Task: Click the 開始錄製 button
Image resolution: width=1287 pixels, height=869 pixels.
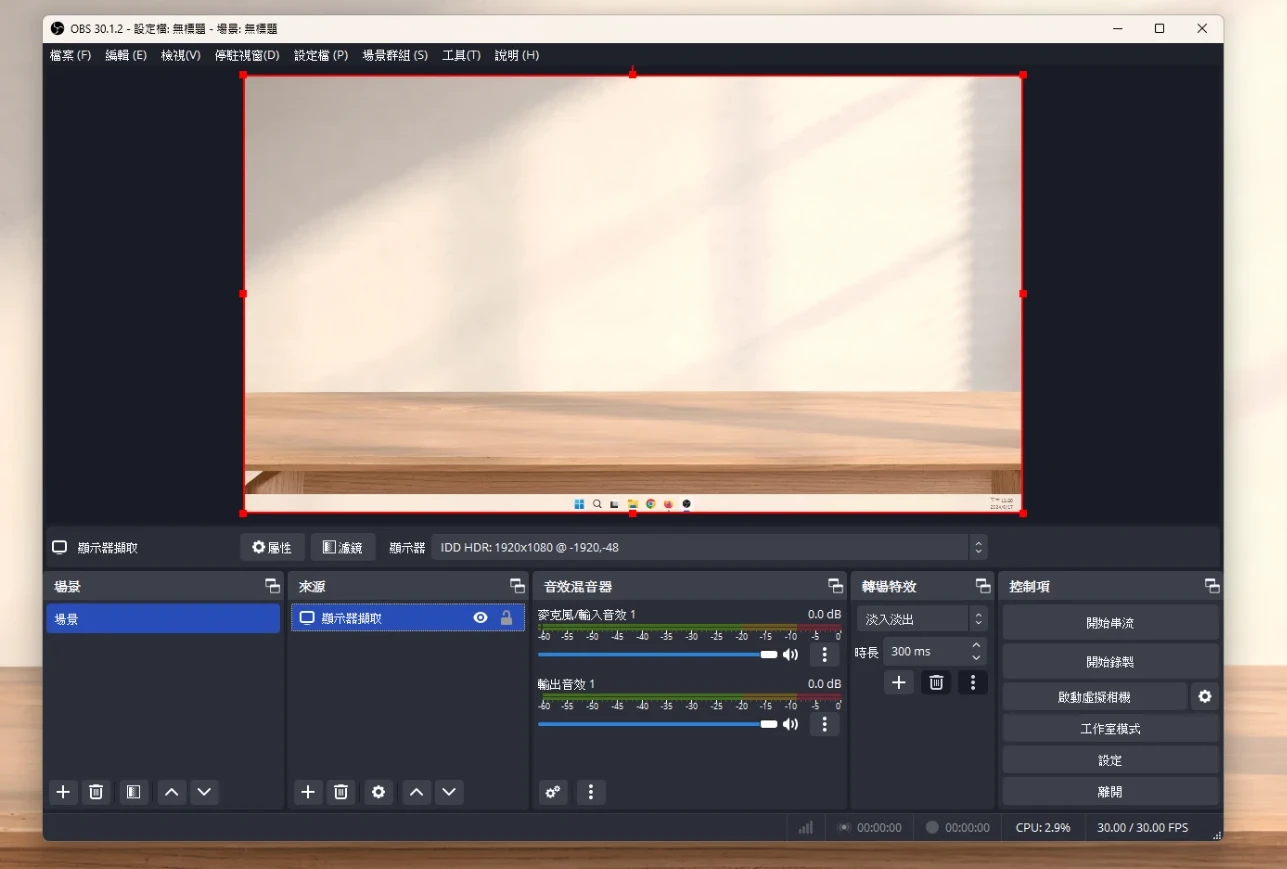Action: [1109, 662]
